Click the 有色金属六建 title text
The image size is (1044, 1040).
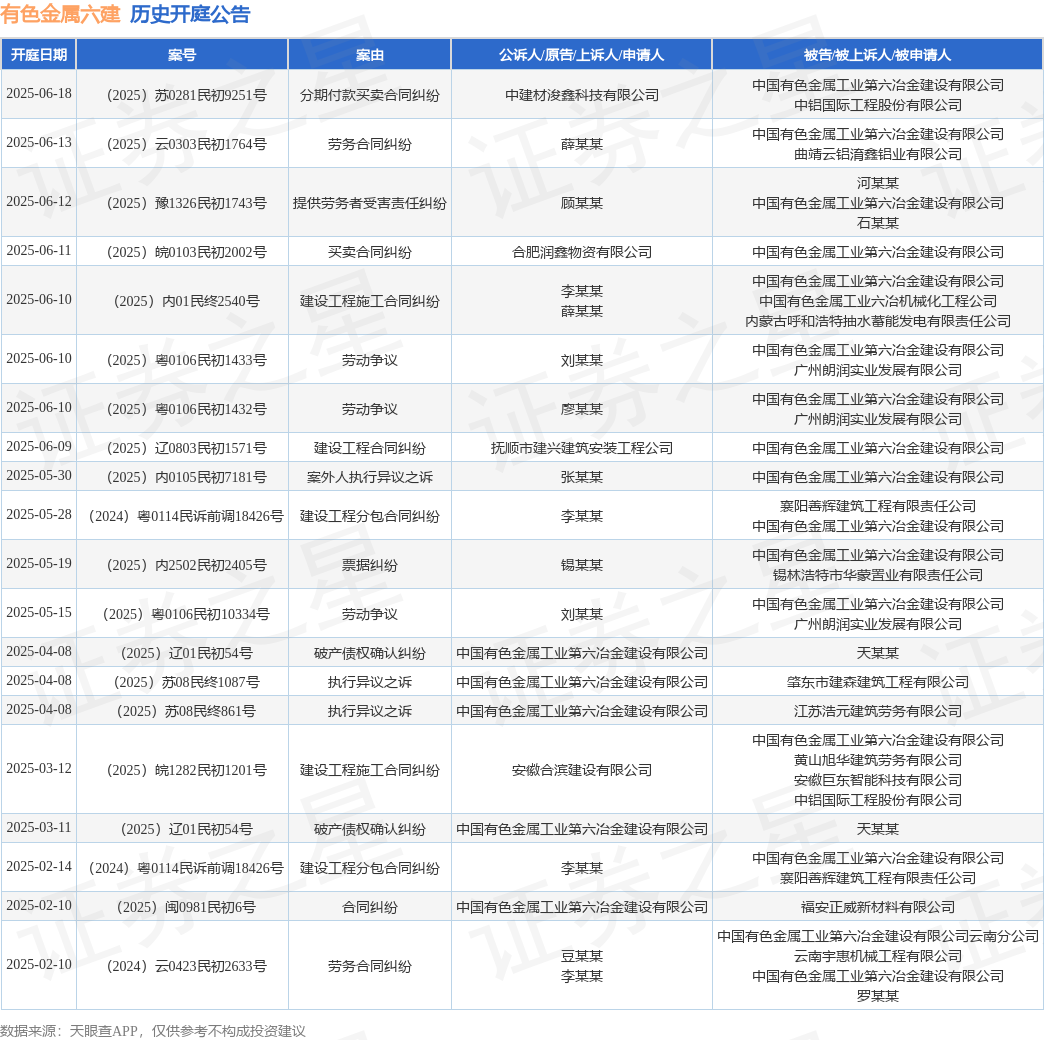click(60, 14)
